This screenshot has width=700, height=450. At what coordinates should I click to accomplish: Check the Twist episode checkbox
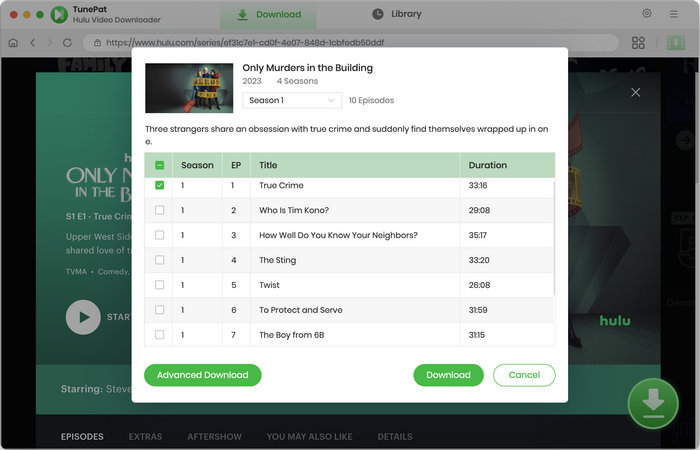[x=159, y=285]
